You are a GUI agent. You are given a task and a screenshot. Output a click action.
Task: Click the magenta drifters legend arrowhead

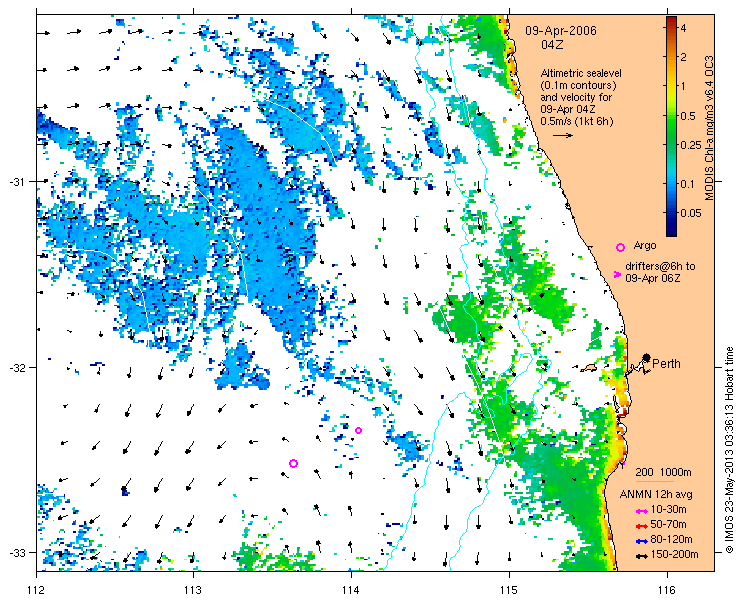(617, 274)
